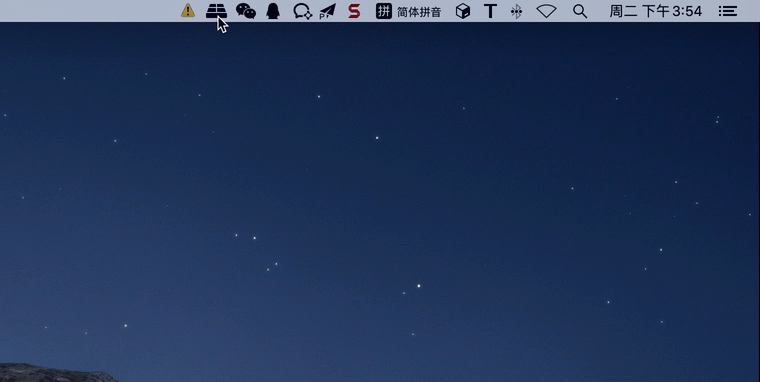760x382 pixels.
Task: Open Spotlight search magnifier
Action: [x=580, y=11]
